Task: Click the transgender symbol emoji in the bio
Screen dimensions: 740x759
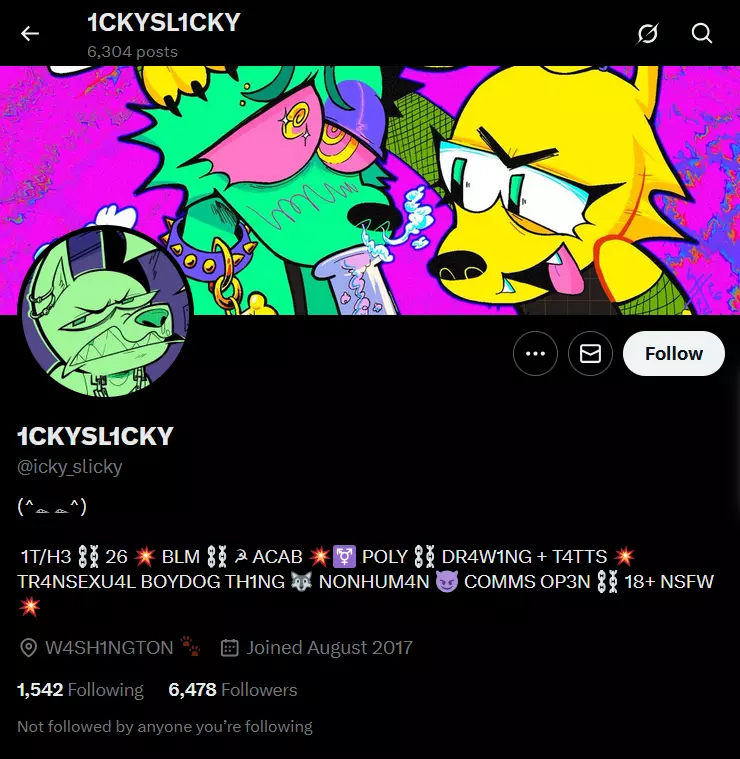Action: coord(344,557)
